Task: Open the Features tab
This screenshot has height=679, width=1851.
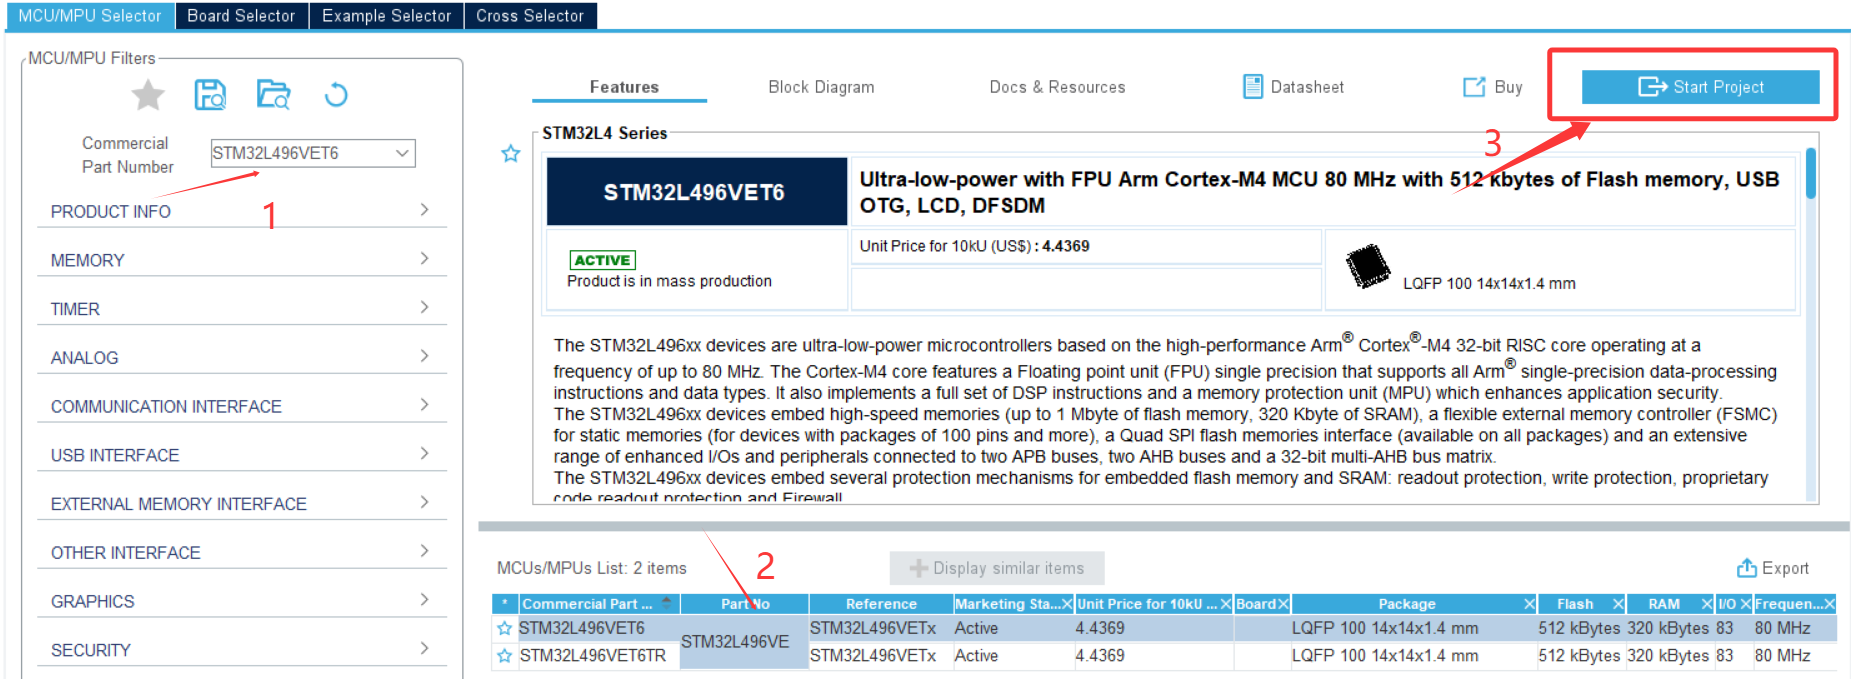Action: 624,87
